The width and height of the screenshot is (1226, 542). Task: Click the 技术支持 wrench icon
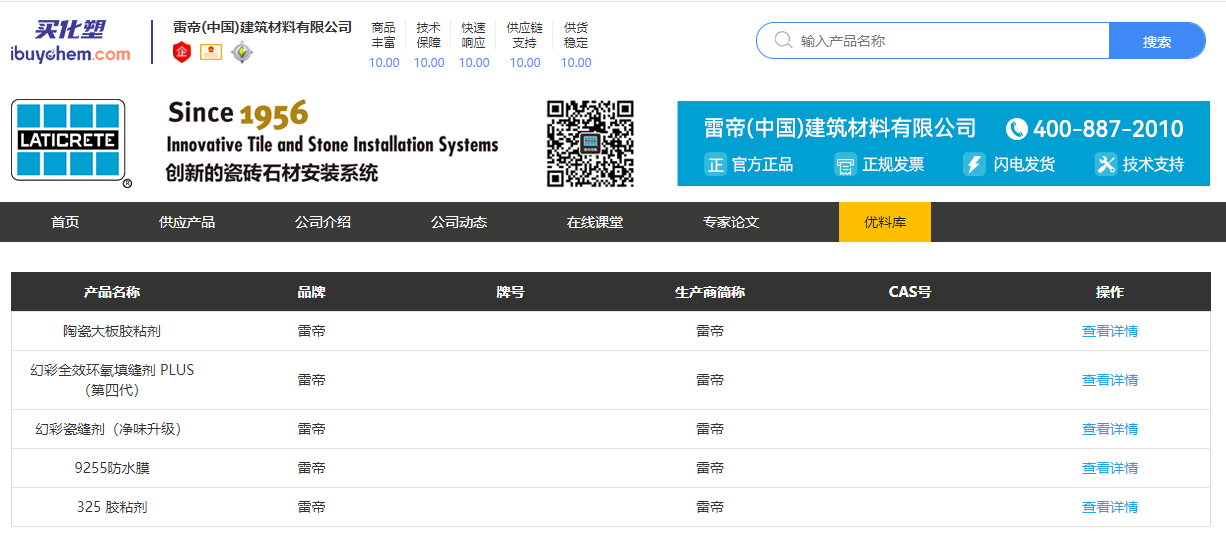tap(1105, 165)
